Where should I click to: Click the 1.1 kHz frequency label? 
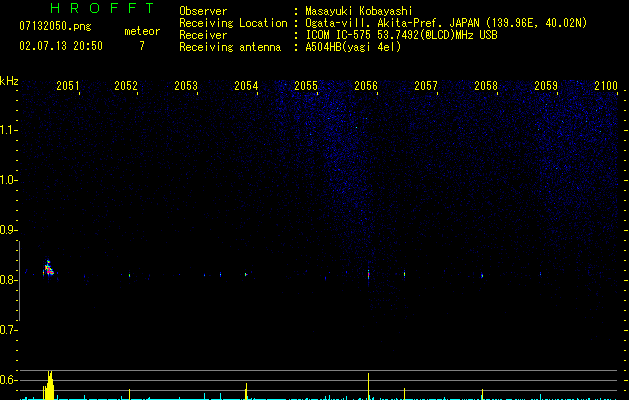(8, 130)
